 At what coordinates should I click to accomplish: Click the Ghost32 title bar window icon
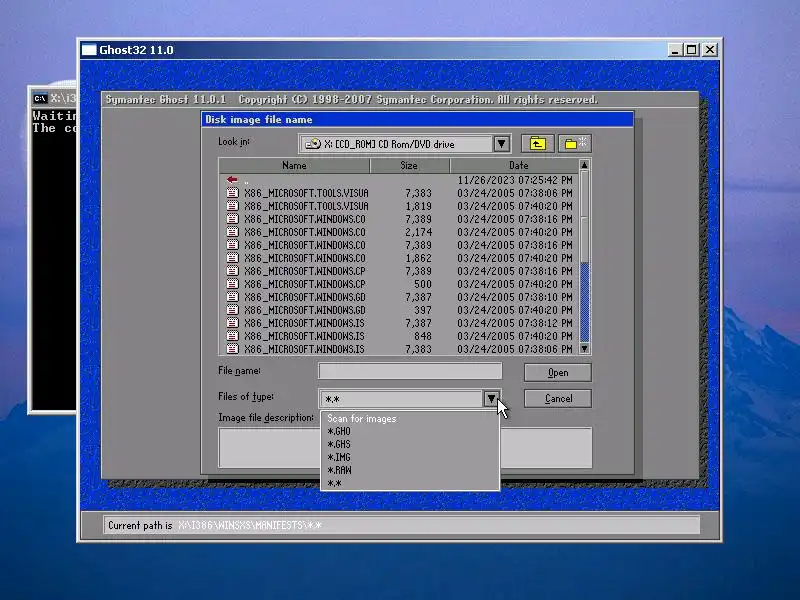pyautogui.click(x=89, y=49)
